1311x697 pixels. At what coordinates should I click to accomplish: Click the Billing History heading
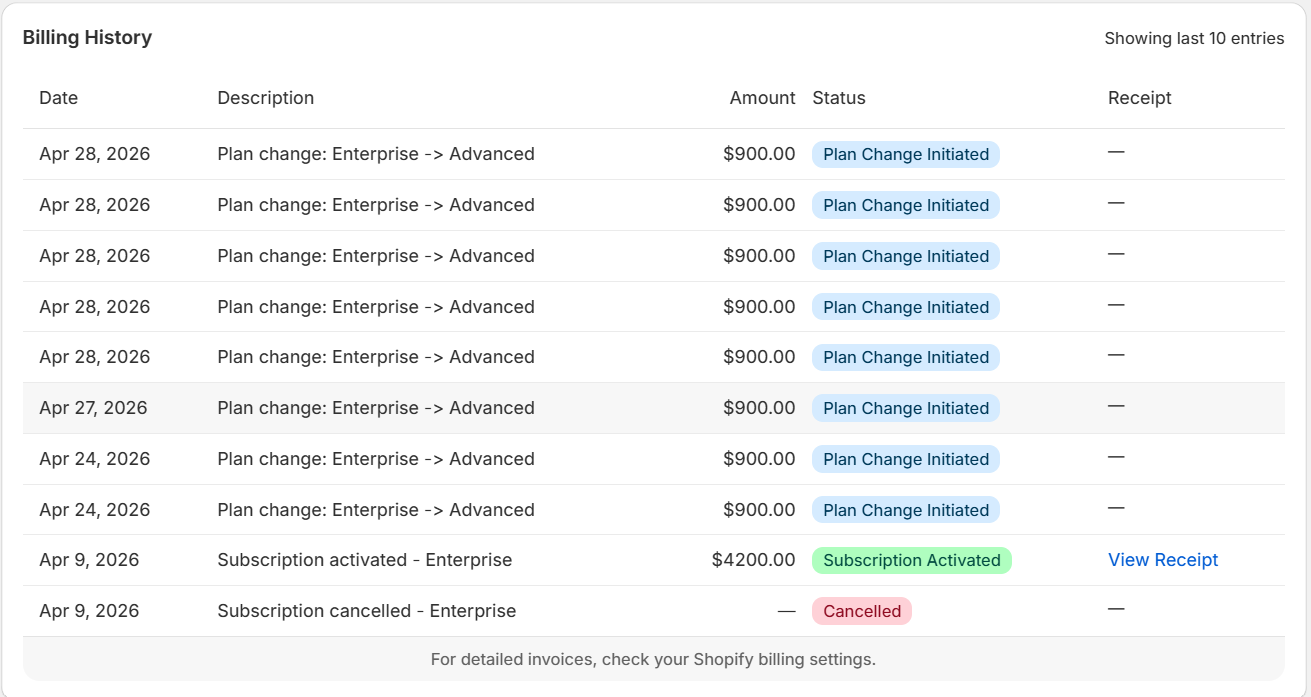pyautogui.click(x=87, y=38)
